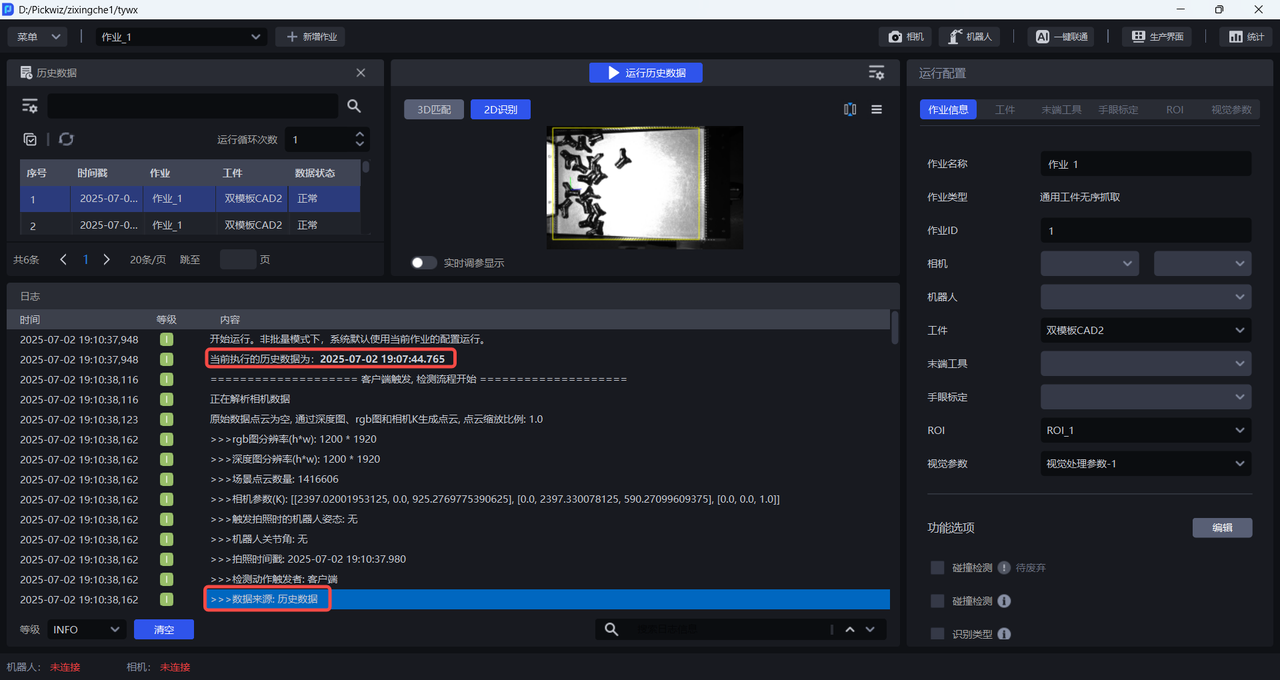Click the 作业名称 input field
1280x680 pixels.
click(x=1145, y=164)
